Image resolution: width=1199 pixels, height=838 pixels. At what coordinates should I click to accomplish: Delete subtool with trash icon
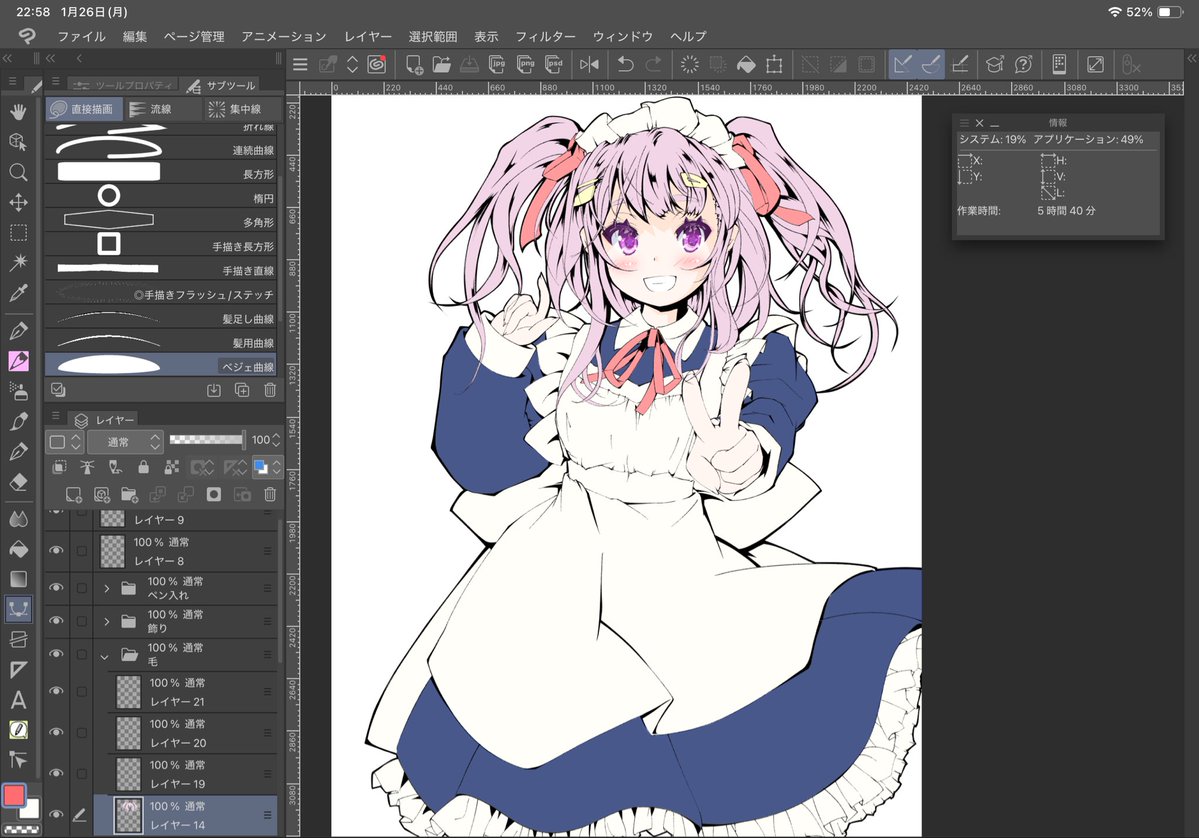tap(270, 390)
